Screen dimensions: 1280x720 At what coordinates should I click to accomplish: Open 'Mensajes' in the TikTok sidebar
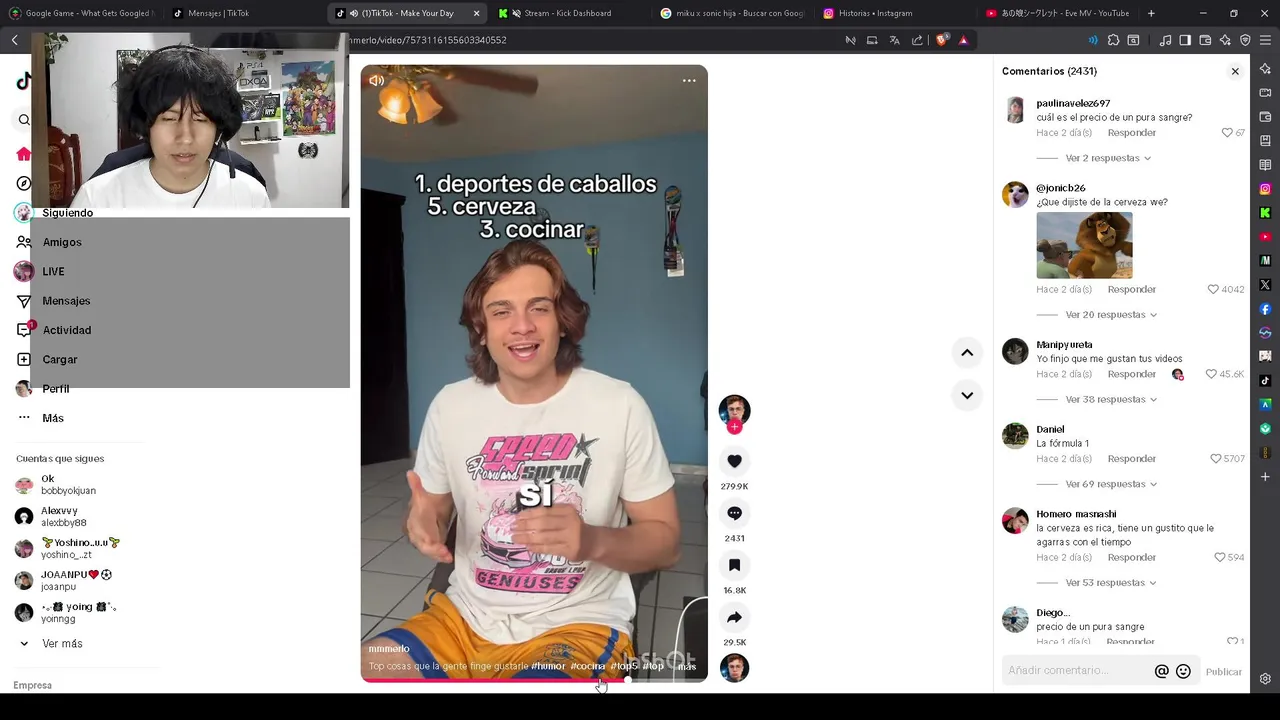tap(66, 300)
